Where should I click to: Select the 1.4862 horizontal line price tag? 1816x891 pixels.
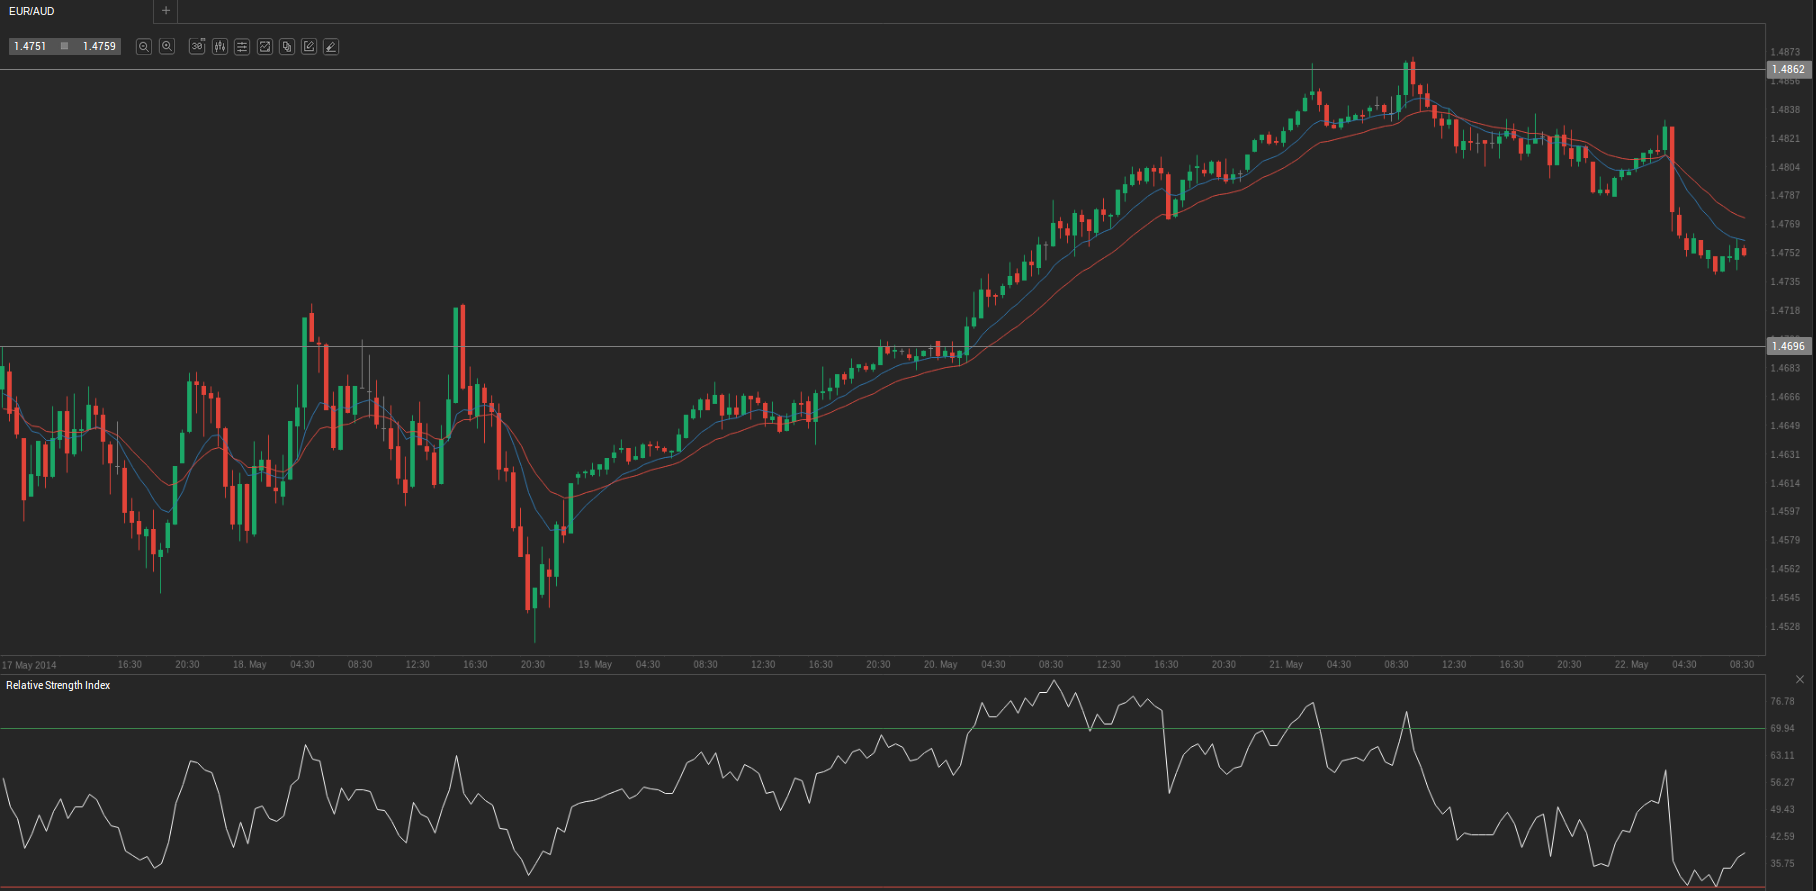click(x=1789, y=69)
